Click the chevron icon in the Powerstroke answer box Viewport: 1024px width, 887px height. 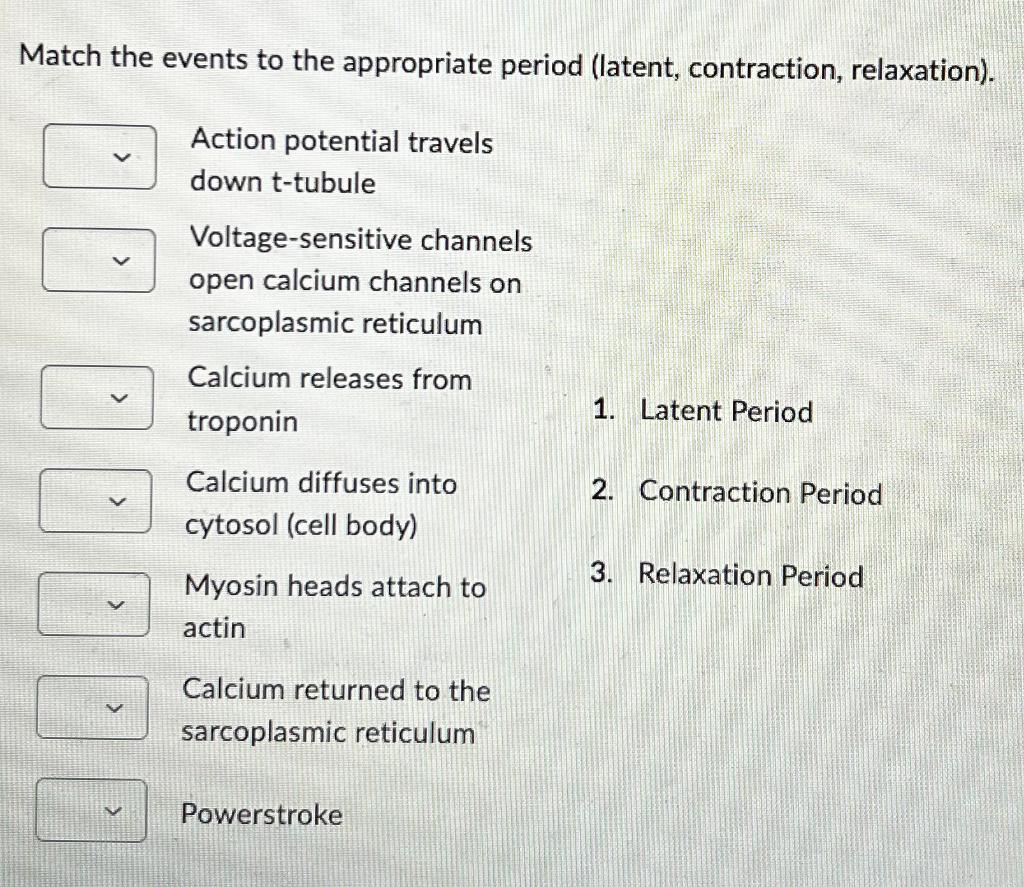tap(119, 814)
